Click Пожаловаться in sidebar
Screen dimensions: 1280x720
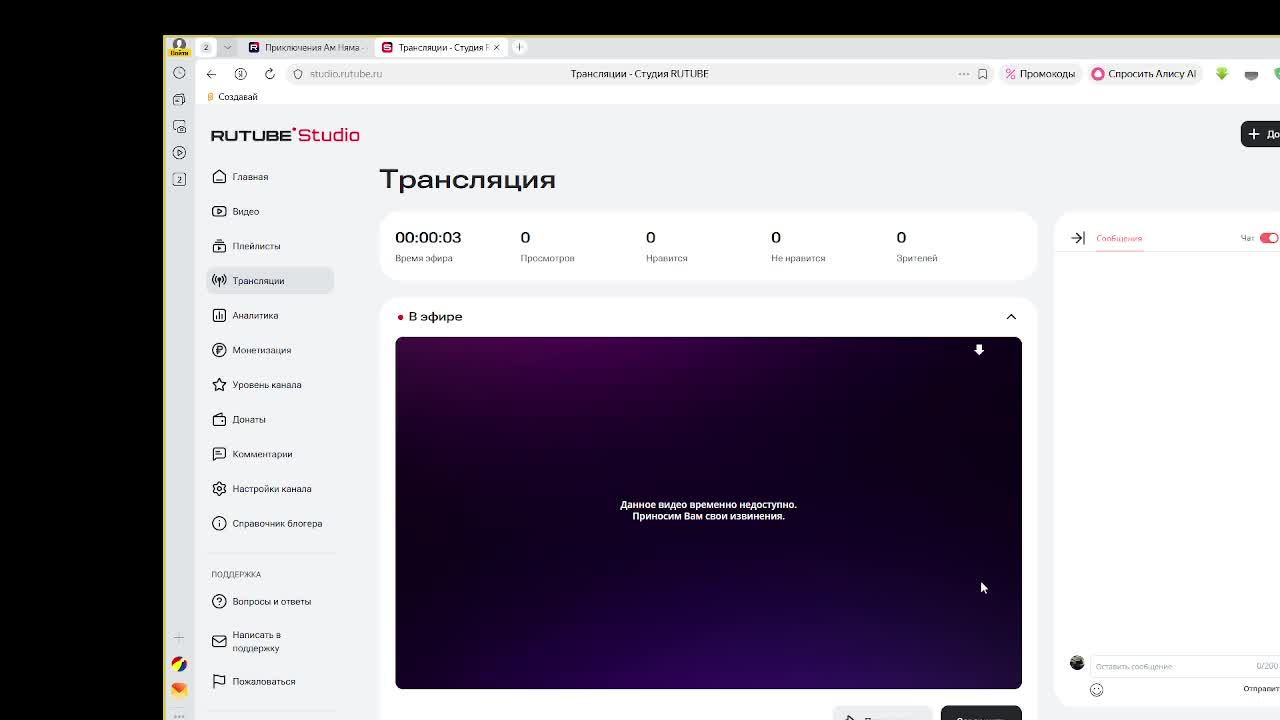click(263, 681)
